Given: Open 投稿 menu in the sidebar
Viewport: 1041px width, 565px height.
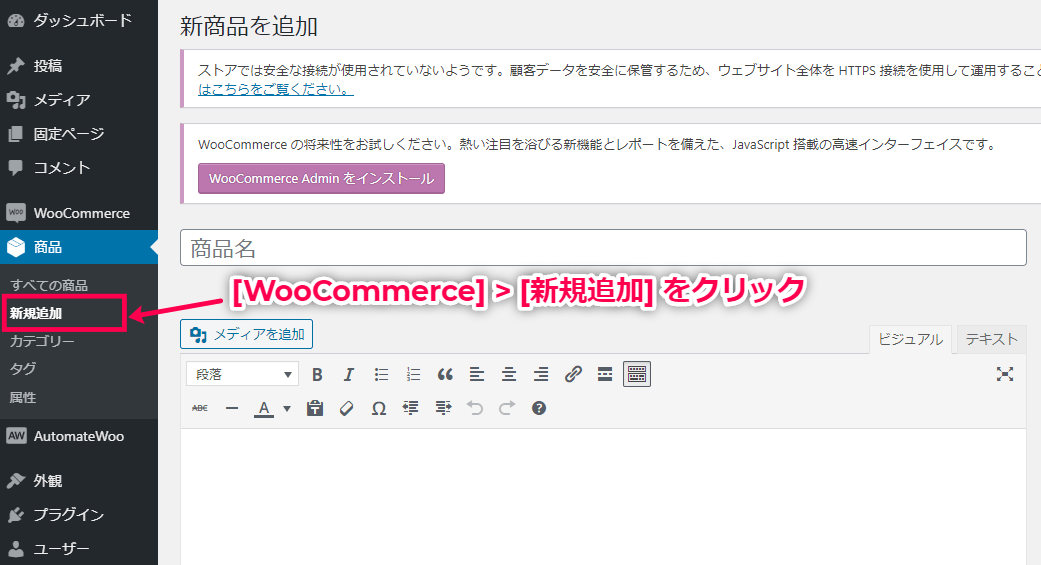Looking at the screenshot, I should [x=79, y=66].
